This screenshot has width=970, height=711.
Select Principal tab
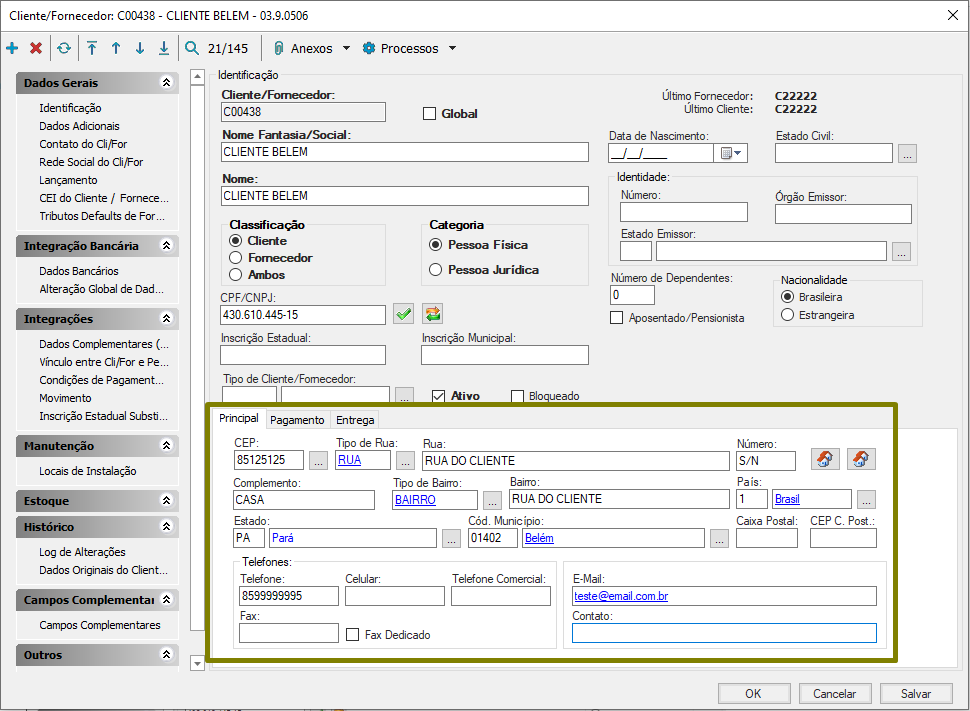239,418
